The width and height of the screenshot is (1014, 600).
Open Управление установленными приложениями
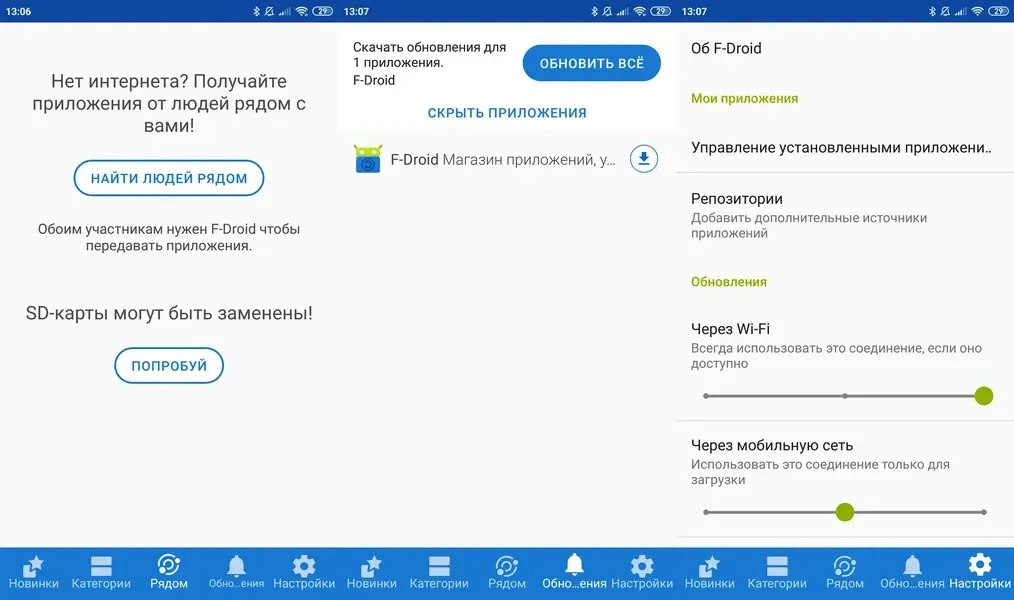tap(845, 147)
